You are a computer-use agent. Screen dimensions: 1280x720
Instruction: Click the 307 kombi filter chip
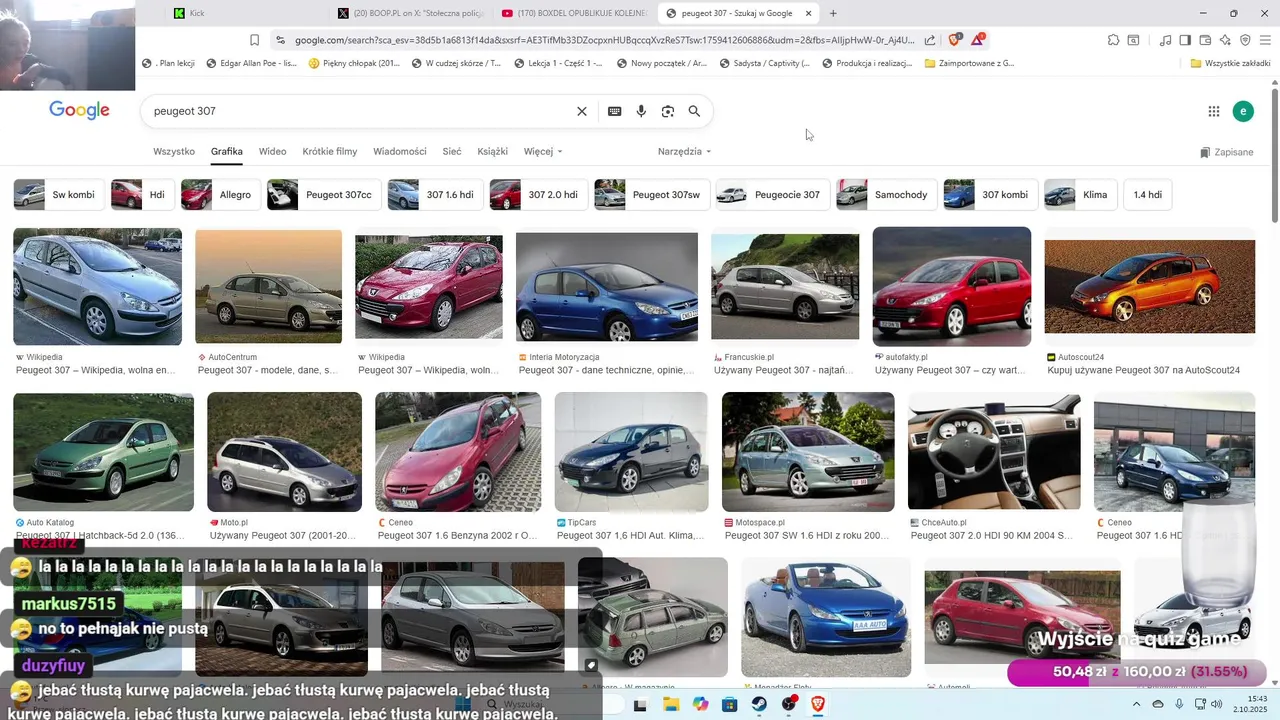coord(990,195)
